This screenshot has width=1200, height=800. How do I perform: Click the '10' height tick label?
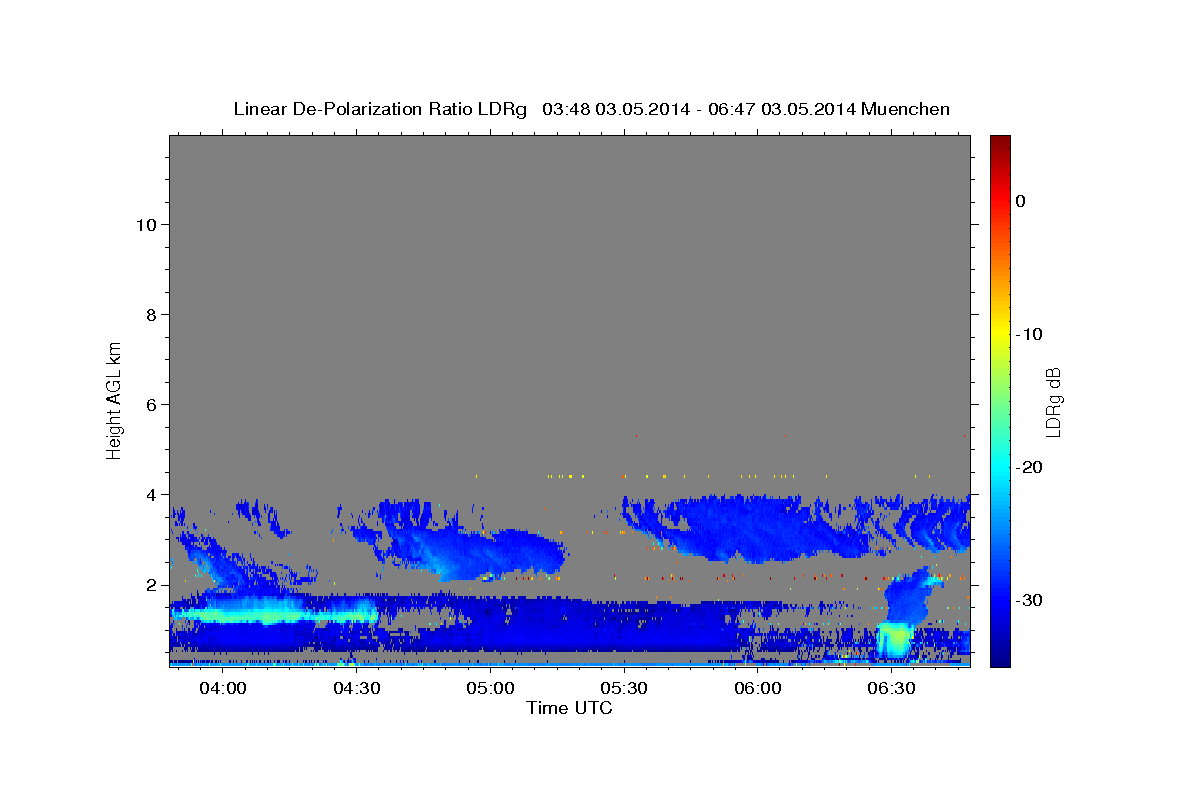click(x=145, y=224)
